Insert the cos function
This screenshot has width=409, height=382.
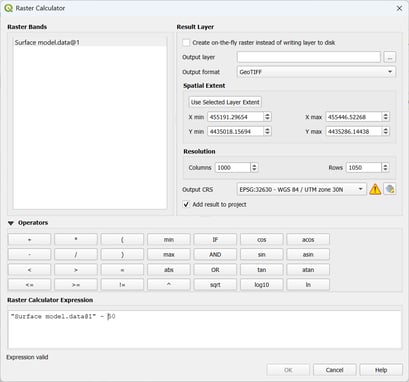262,239
